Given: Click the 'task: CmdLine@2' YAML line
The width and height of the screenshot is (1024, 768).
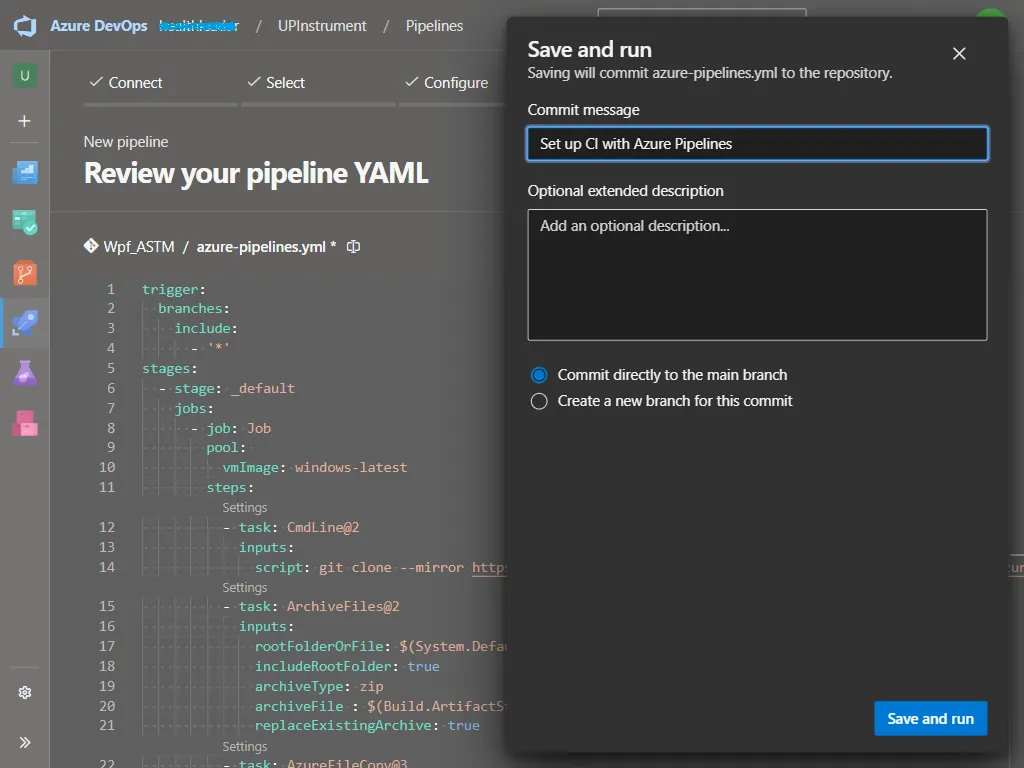Looking at the screenshot, I should [291, 528].
